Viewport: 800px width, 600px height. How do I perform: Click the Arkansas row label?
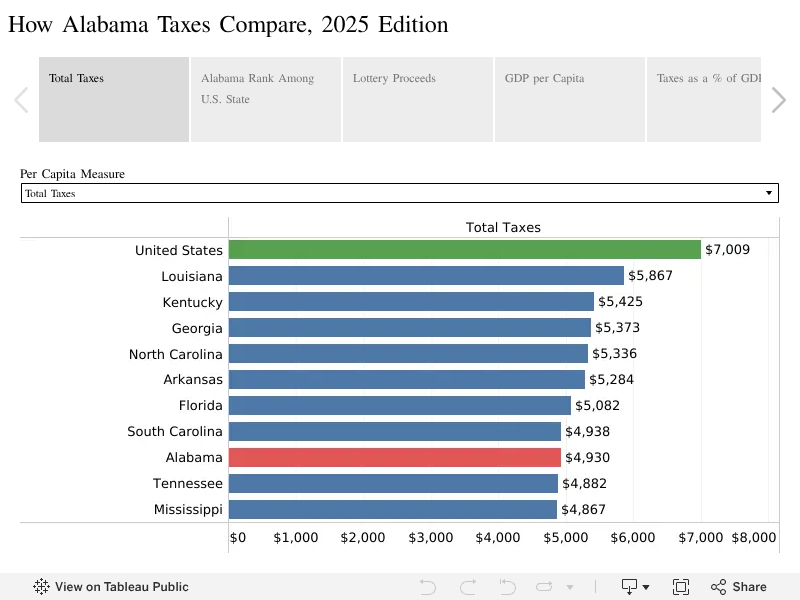point(193,379)
